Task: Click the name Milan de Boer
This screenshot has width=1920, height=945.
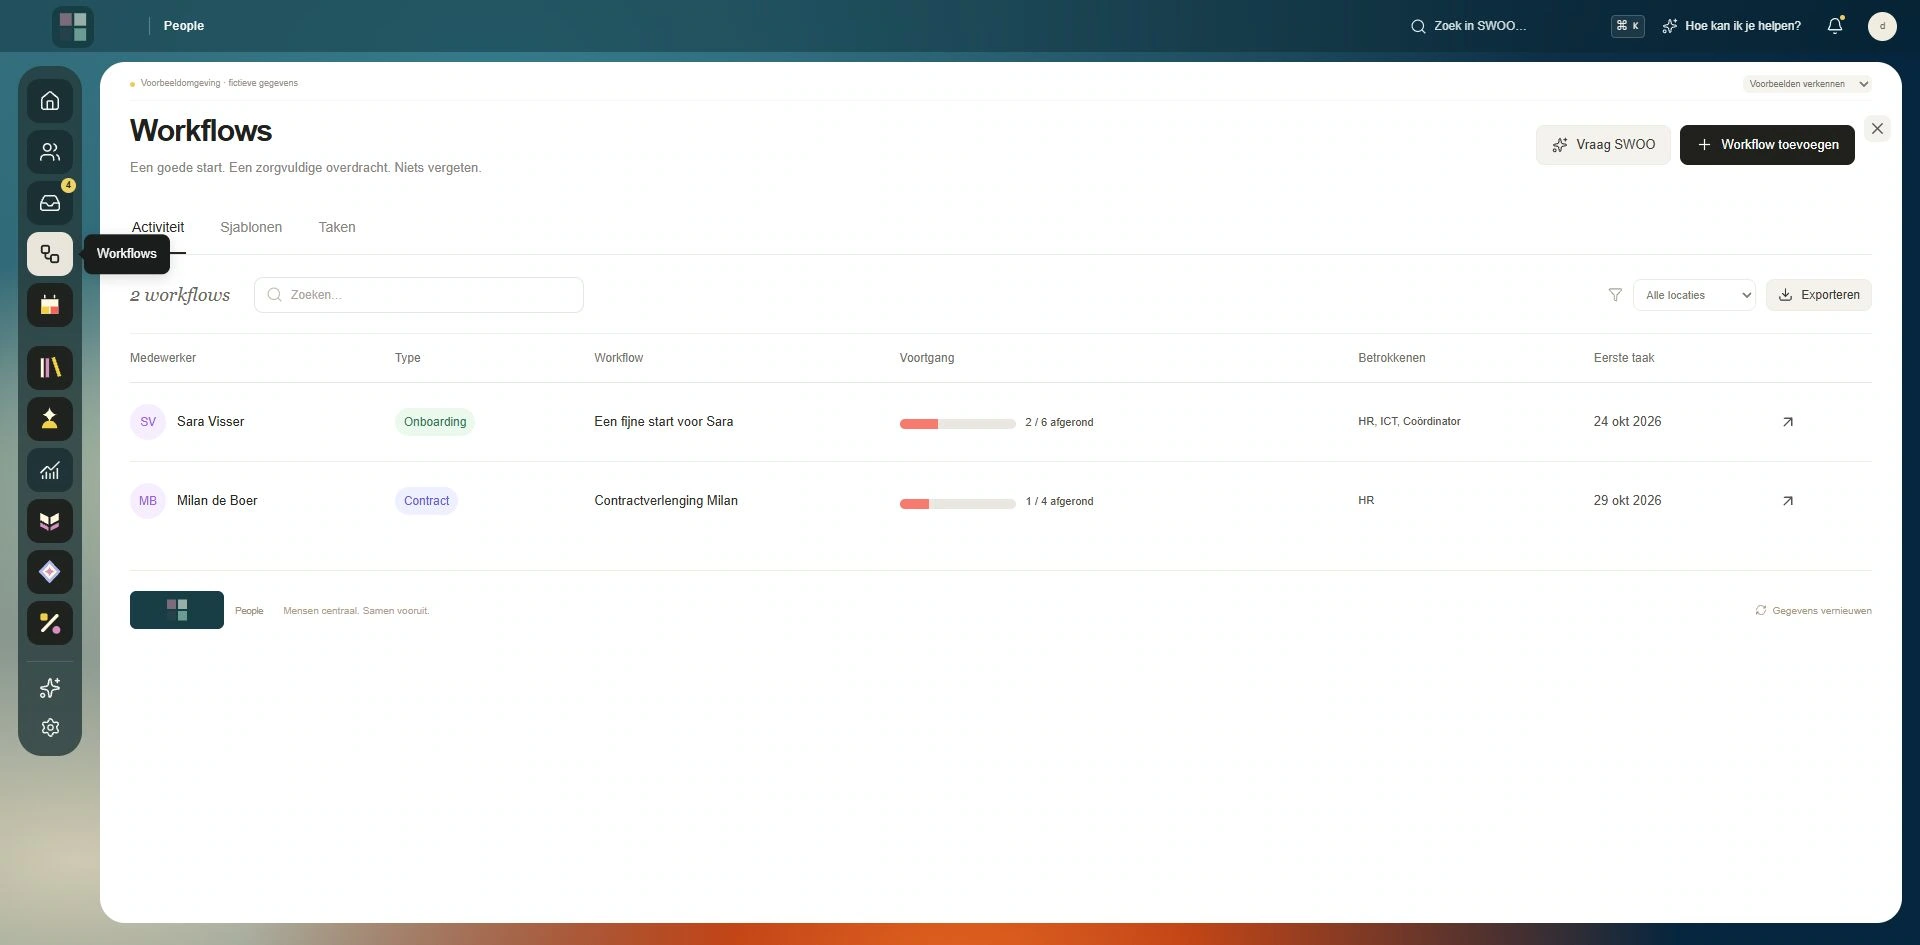Action: click(x=217, y=501)
